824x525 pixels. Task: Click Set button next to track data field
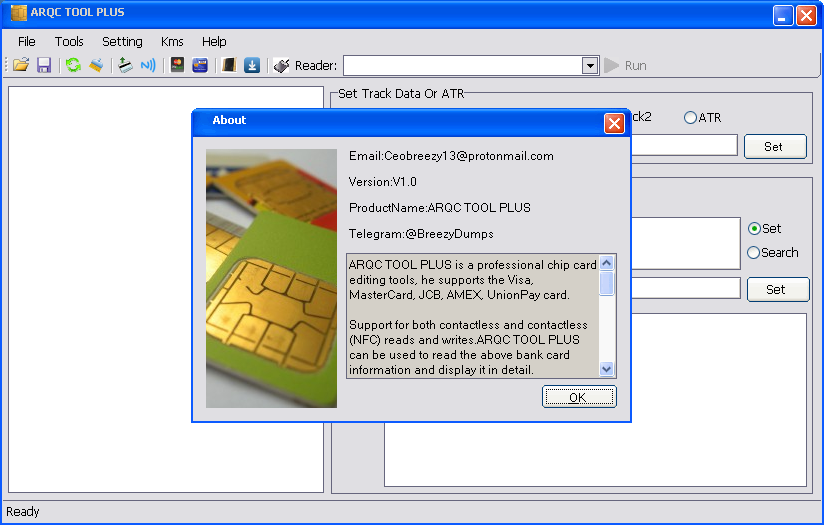pos(774,146)
